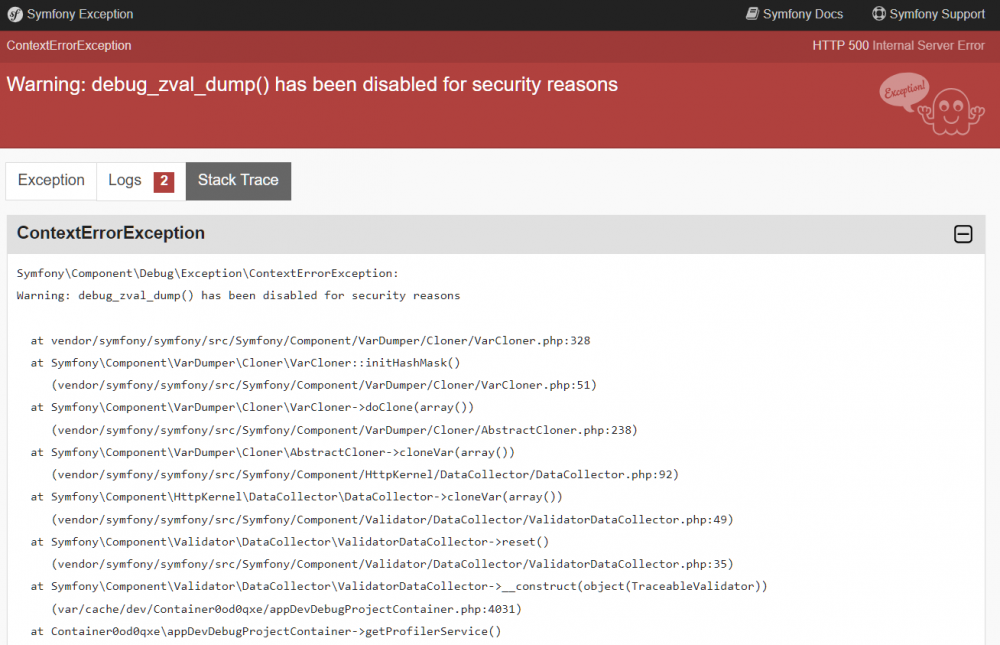Open the Symfony Docs link
1000x645 pixels.
pos(802,14)
